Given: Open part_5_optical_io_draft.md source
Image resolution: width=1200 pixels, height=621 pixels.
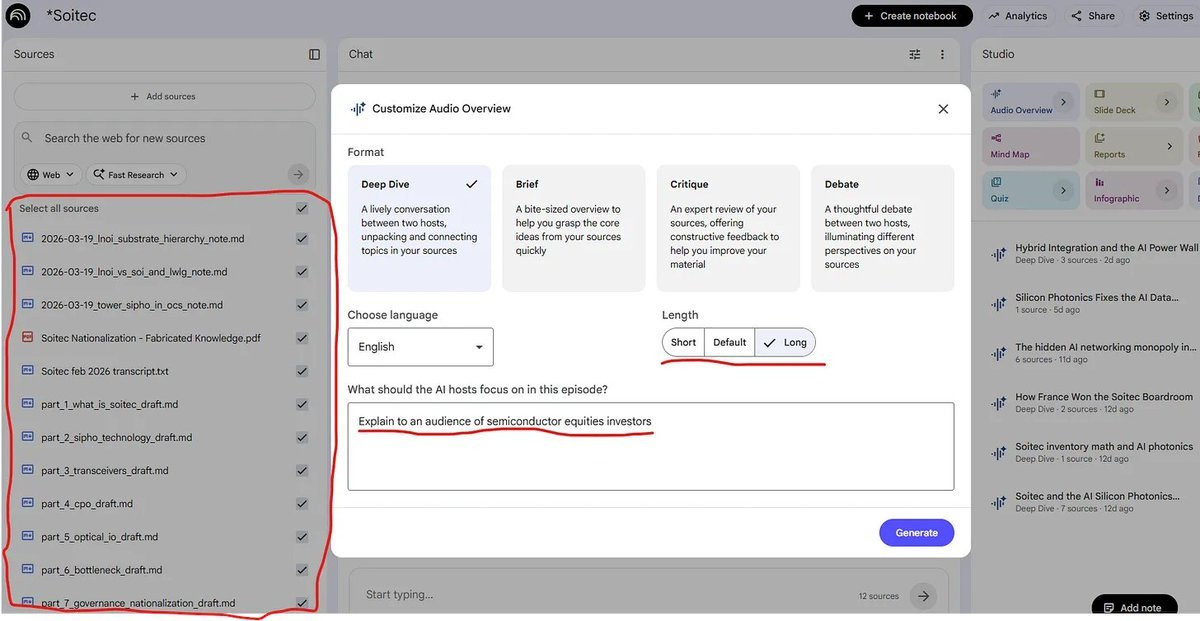Looking at the screenshot, I should tap(100, 537).
